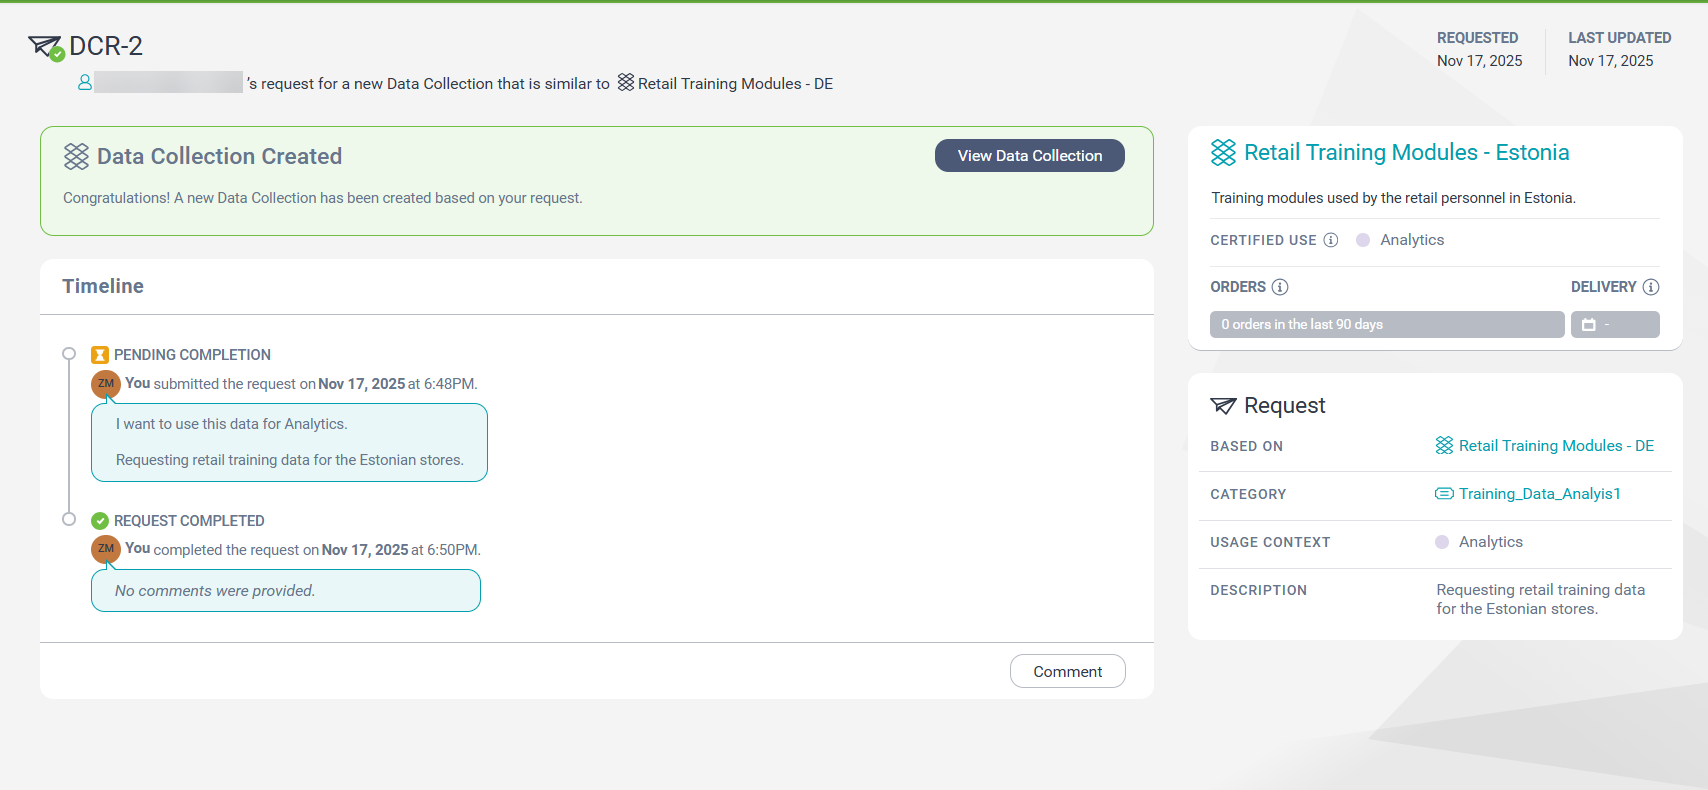Click the Request Completed checkmark icon
The width and height of the screenshot is (1708, 790).
[100, 521]
